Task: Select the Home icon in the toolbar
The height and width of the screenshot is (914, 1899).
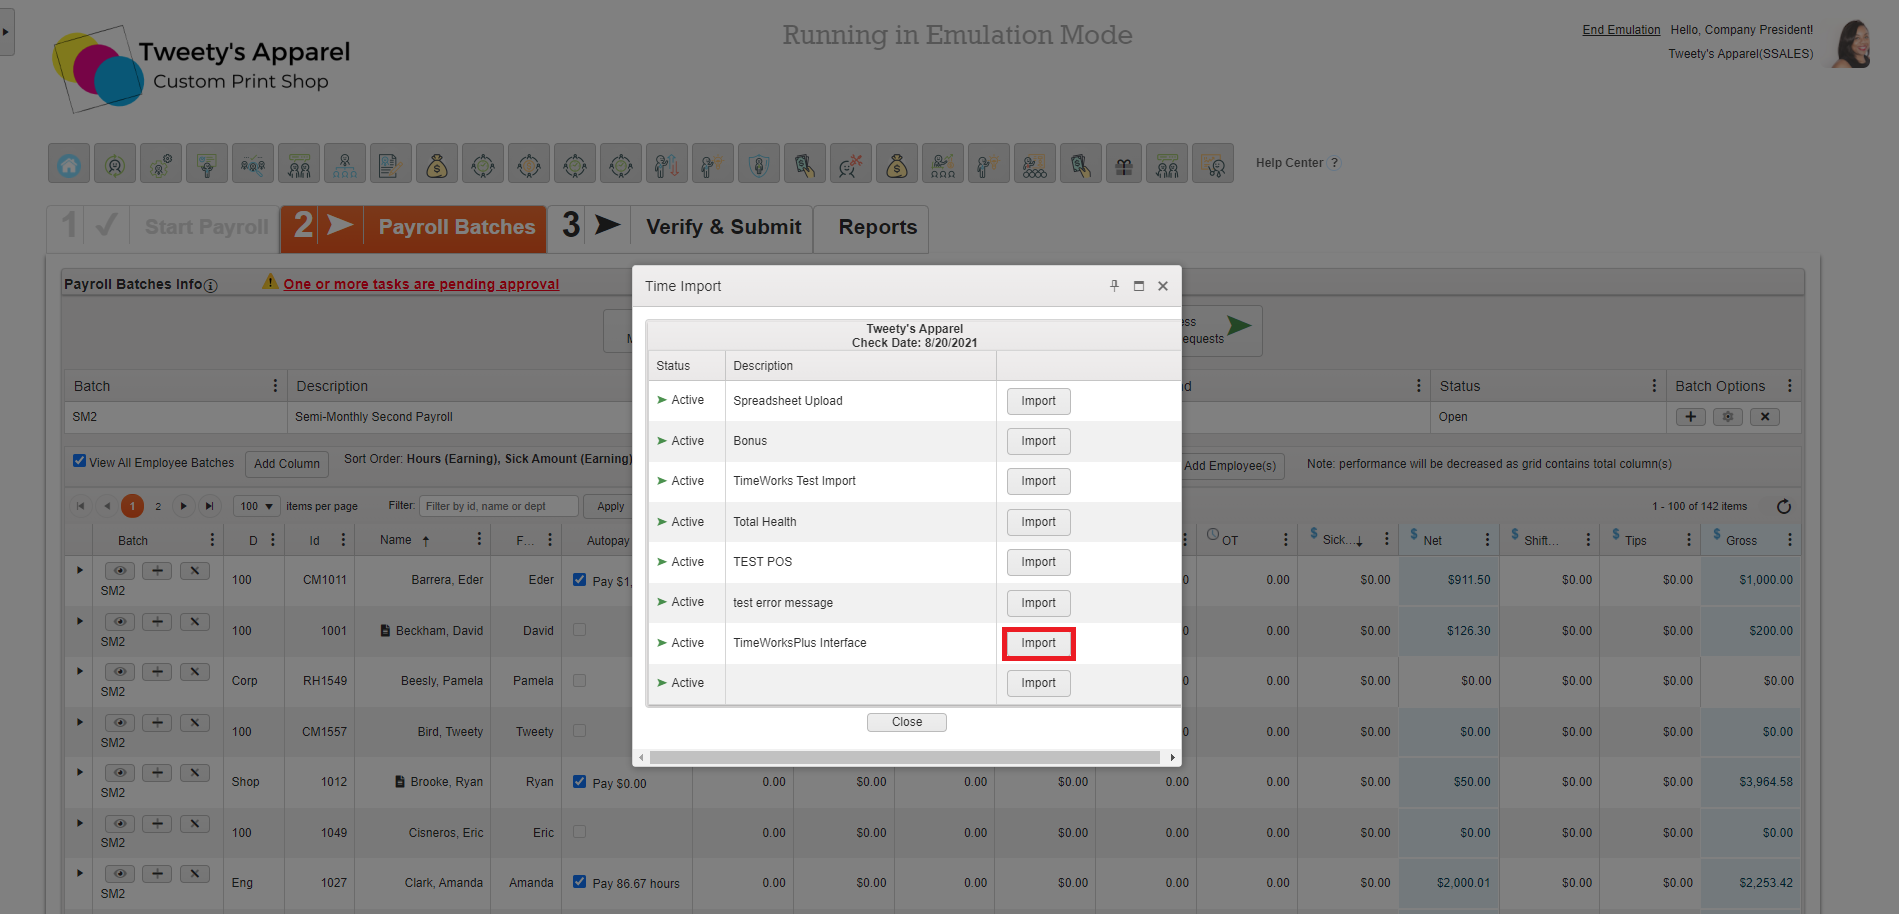Action: click(x=68, y=163)
